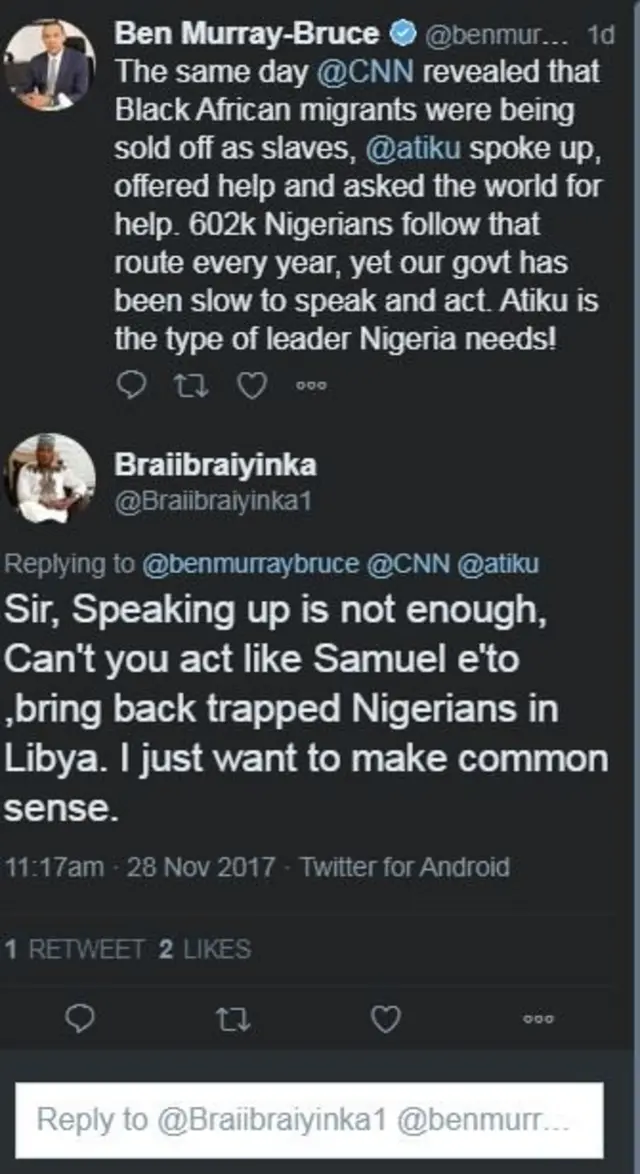Open more options on Braiibraiyinka's tweet

538,1018
